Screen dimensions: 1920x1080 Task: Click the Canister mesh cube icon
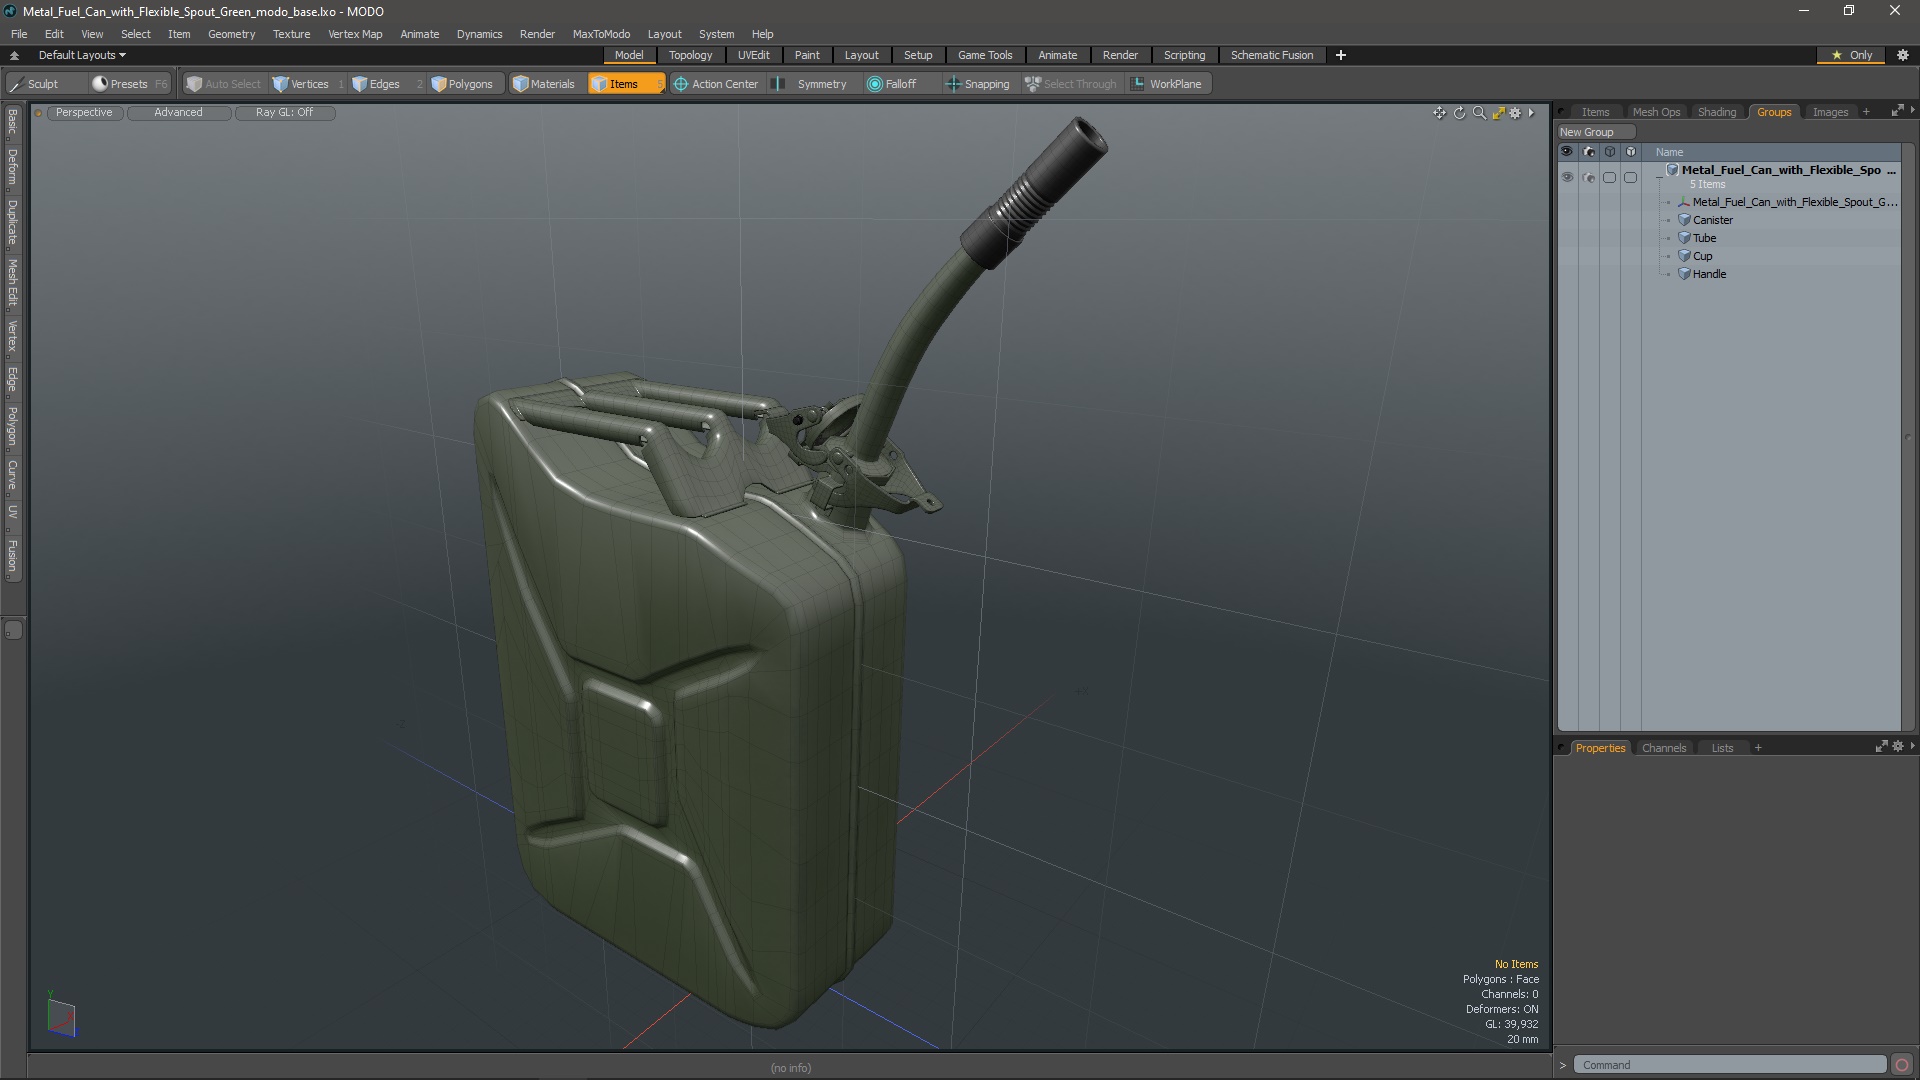click(x=1684, y=220)
